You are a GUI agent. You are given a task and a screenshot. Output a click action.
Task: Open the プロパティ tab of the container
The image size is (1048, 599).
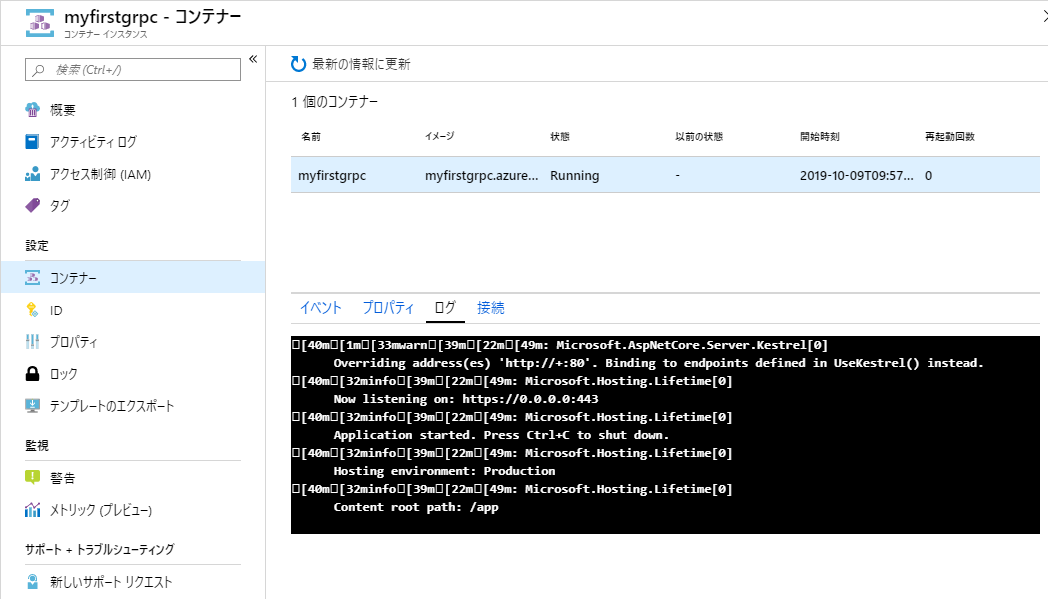[x=389, y=308]
